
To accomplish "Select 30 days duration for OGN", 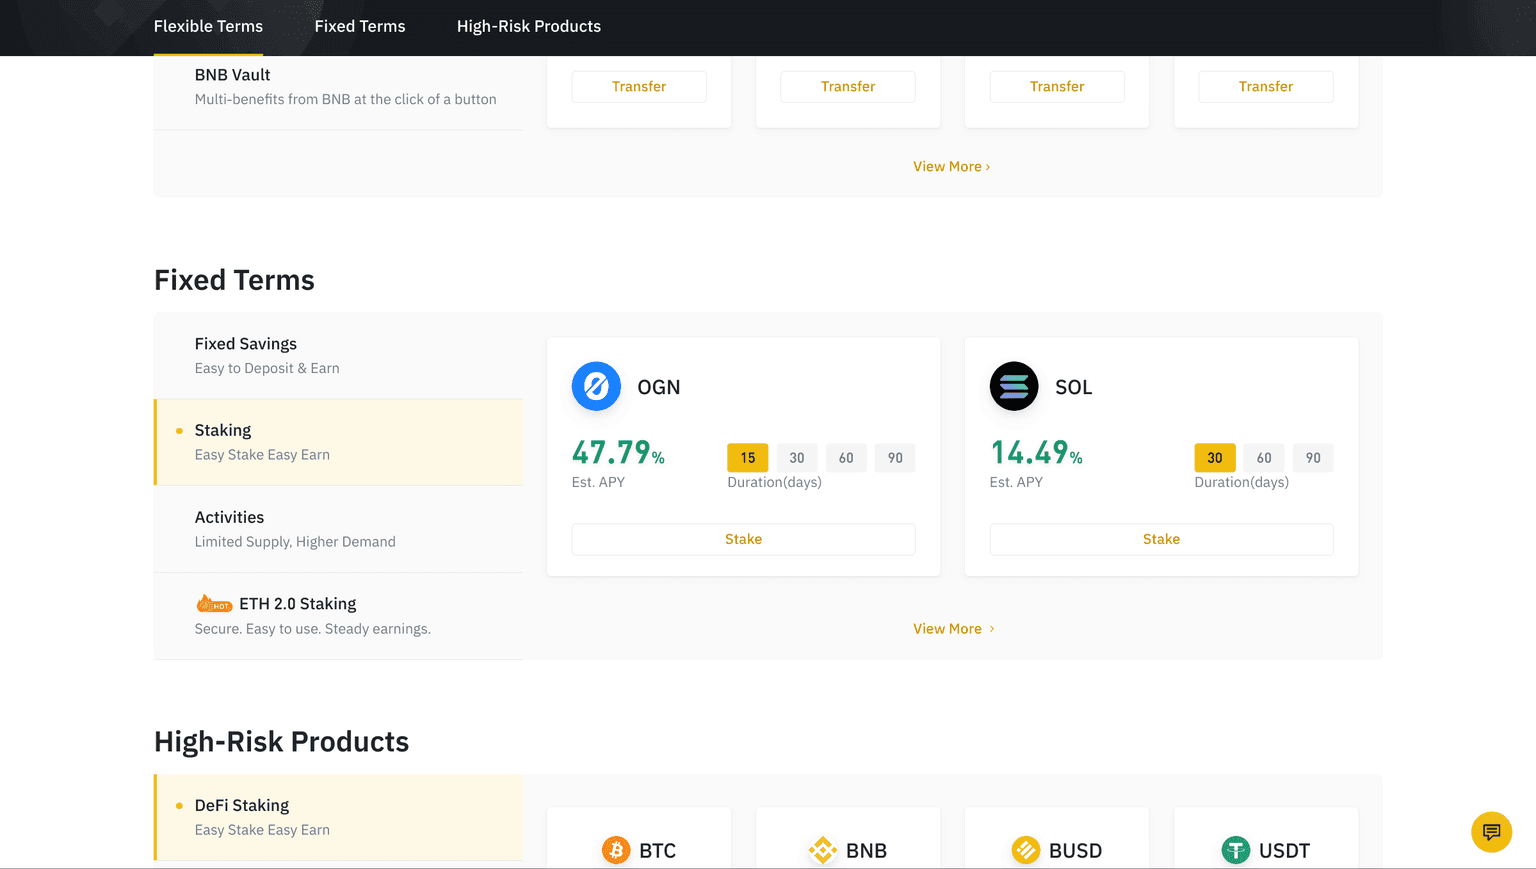I will [797, 458].
